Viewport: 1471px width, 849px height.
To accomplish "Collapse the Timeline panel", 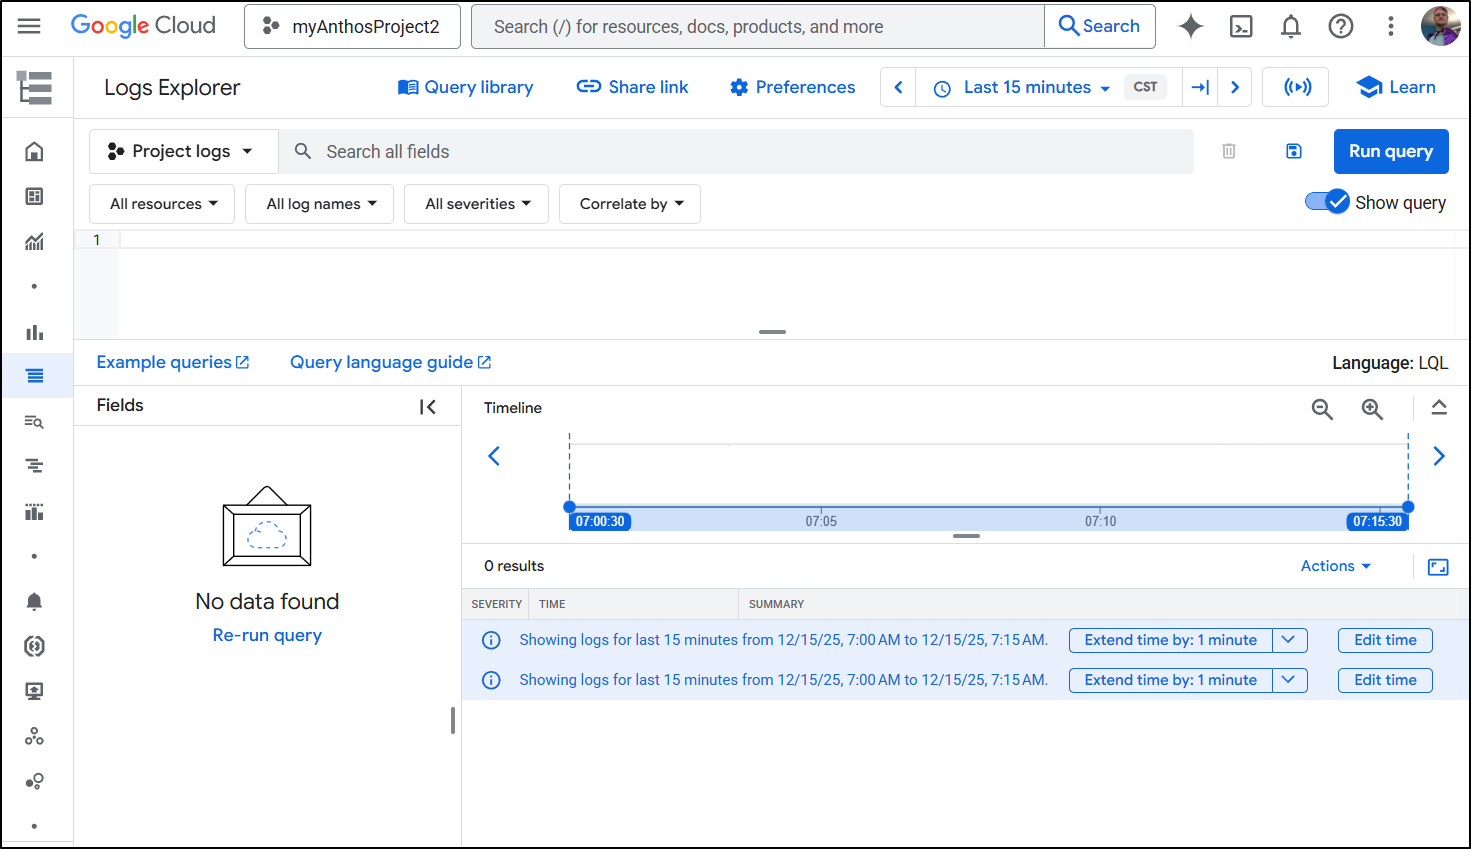I will [x=1438, y=407].
